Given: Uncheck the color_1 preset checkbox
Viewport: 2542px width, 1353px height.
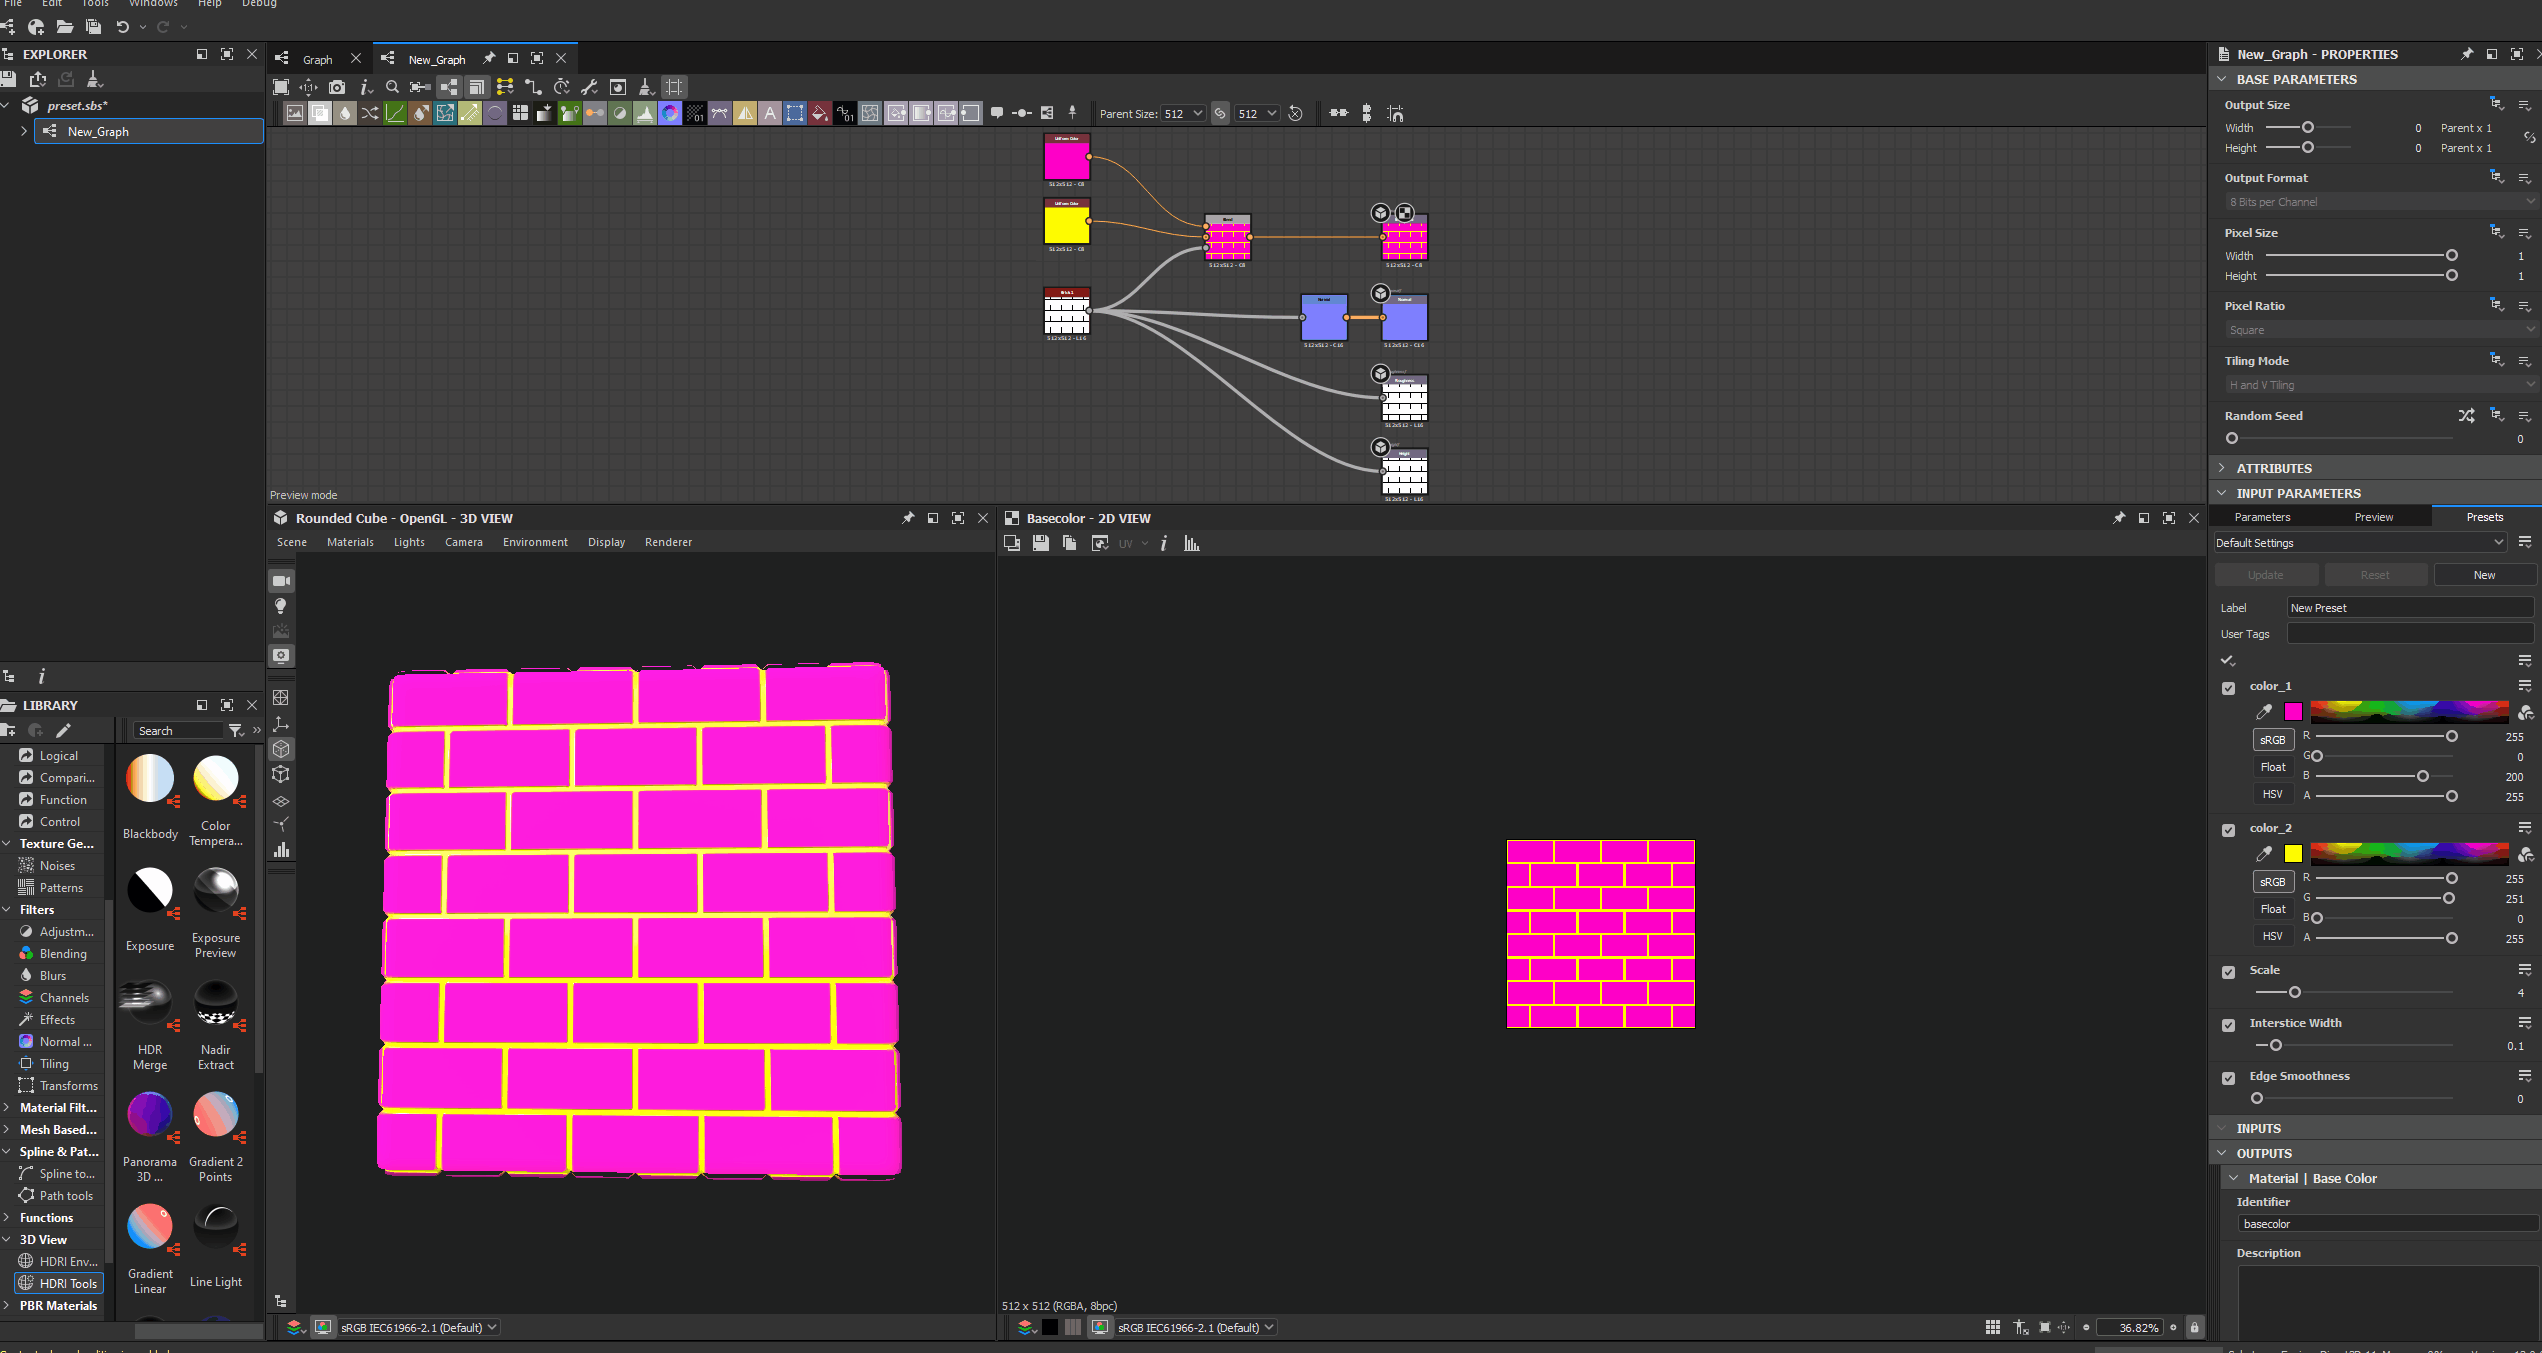Looking at the screenshot, I should click(2228, 688).
